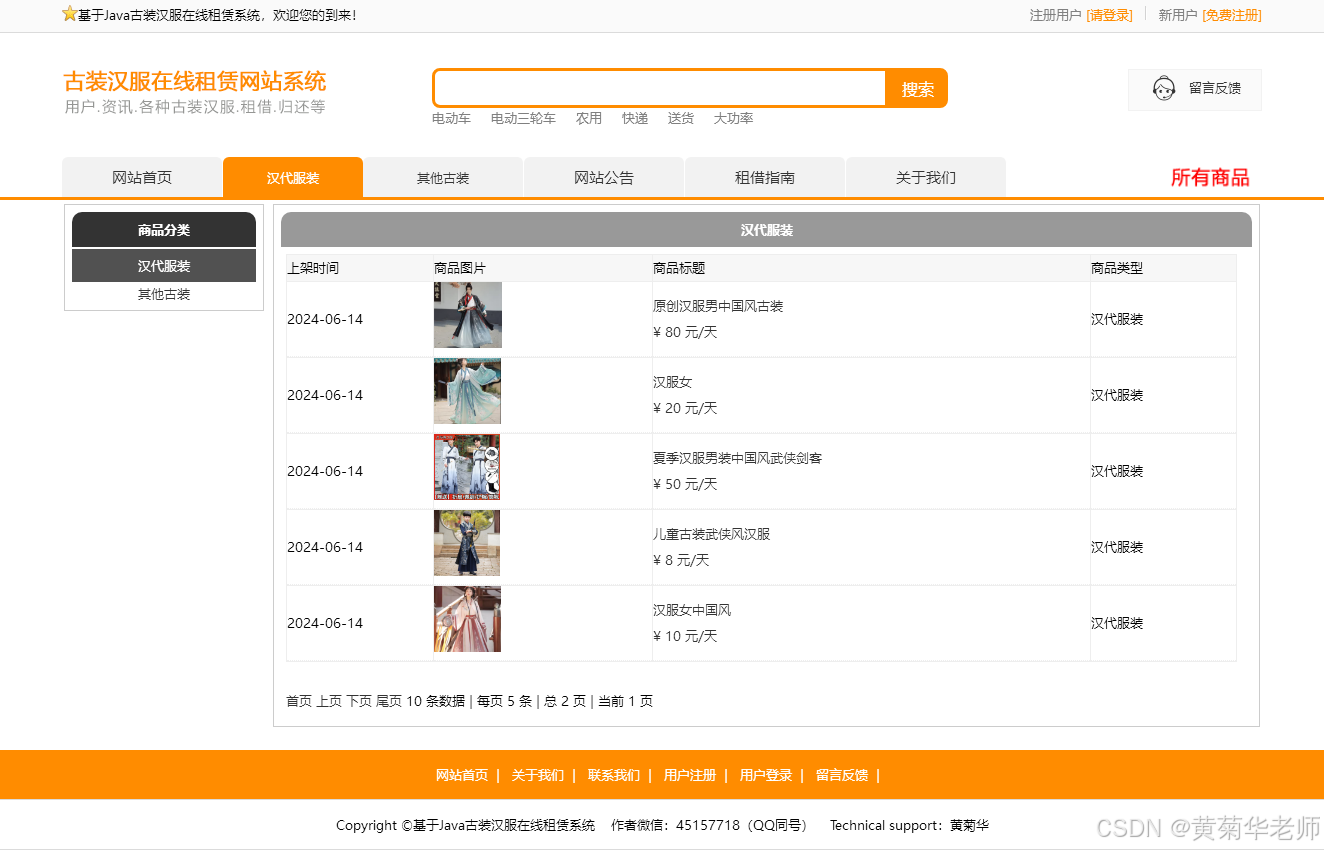Open thumbnail of 夏季汉服男装中国风武侠剑客
Viewport: 1324px width, 850px height.
pyautogui.click(x=467, y=467)
